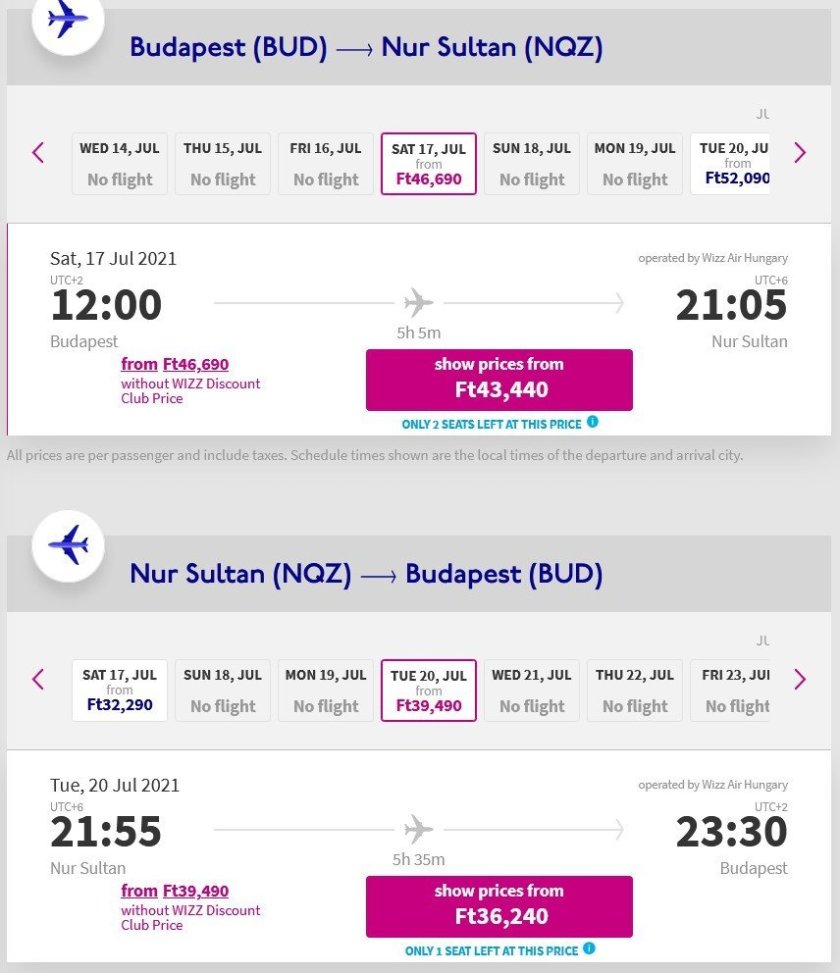Viewport: 840px width, 973px height.
Task: Click the outbound flight airplane icon
Action: (x=67, y=19)
